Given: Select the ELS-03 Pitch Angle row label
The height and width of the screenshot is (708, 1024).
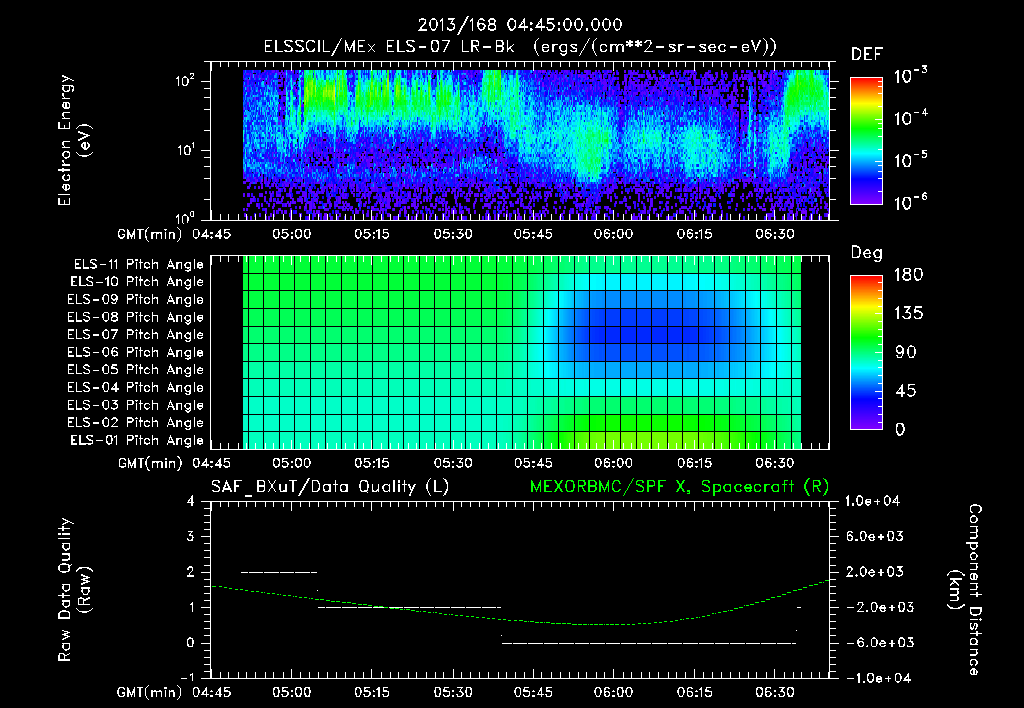Looking at the screenshot, I should tap(136, 406).
